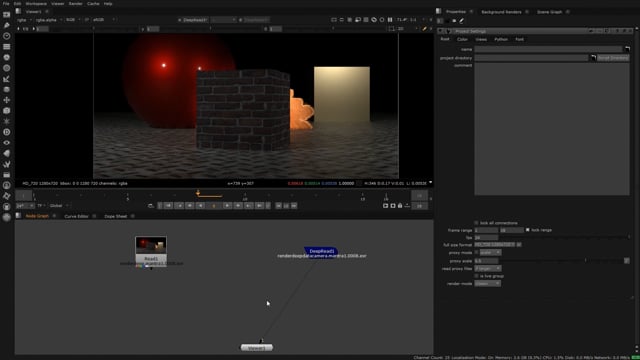The width and height of the screenshot is (640, 360).
Task: Click the timeline playhead marker
Action: point(198,193)
